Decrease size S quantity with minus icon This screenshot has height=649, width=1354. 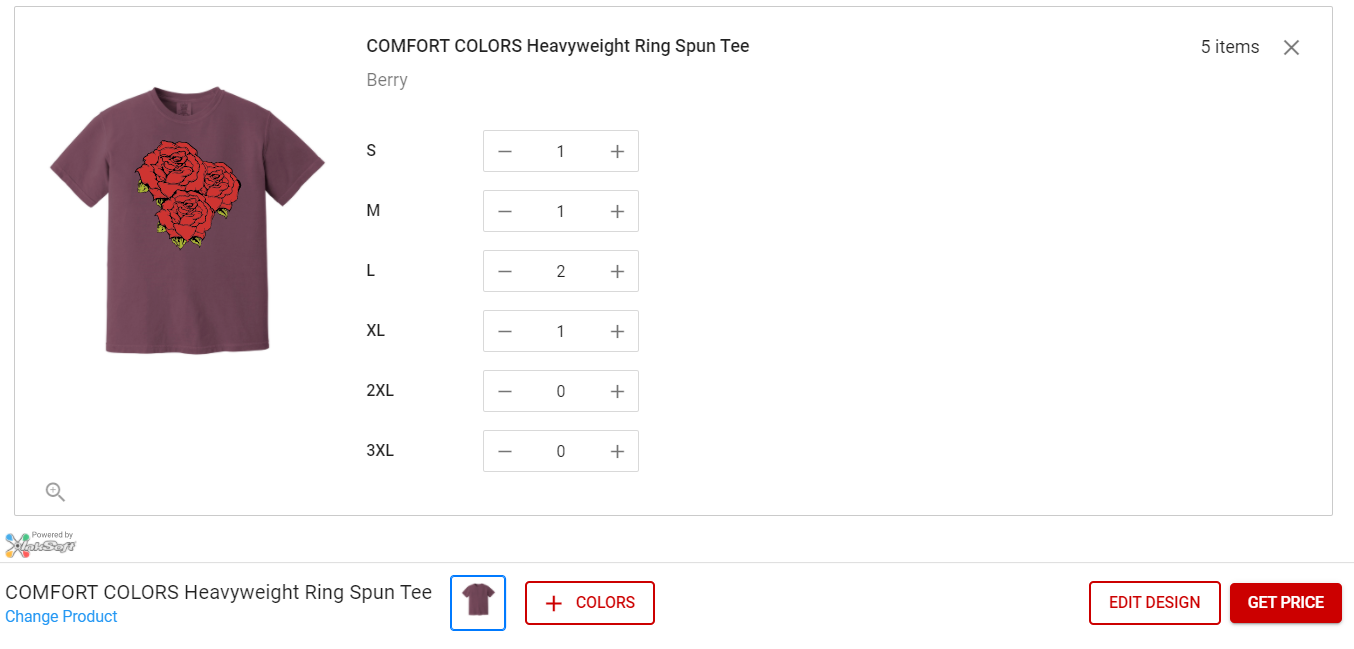(505, 151)
